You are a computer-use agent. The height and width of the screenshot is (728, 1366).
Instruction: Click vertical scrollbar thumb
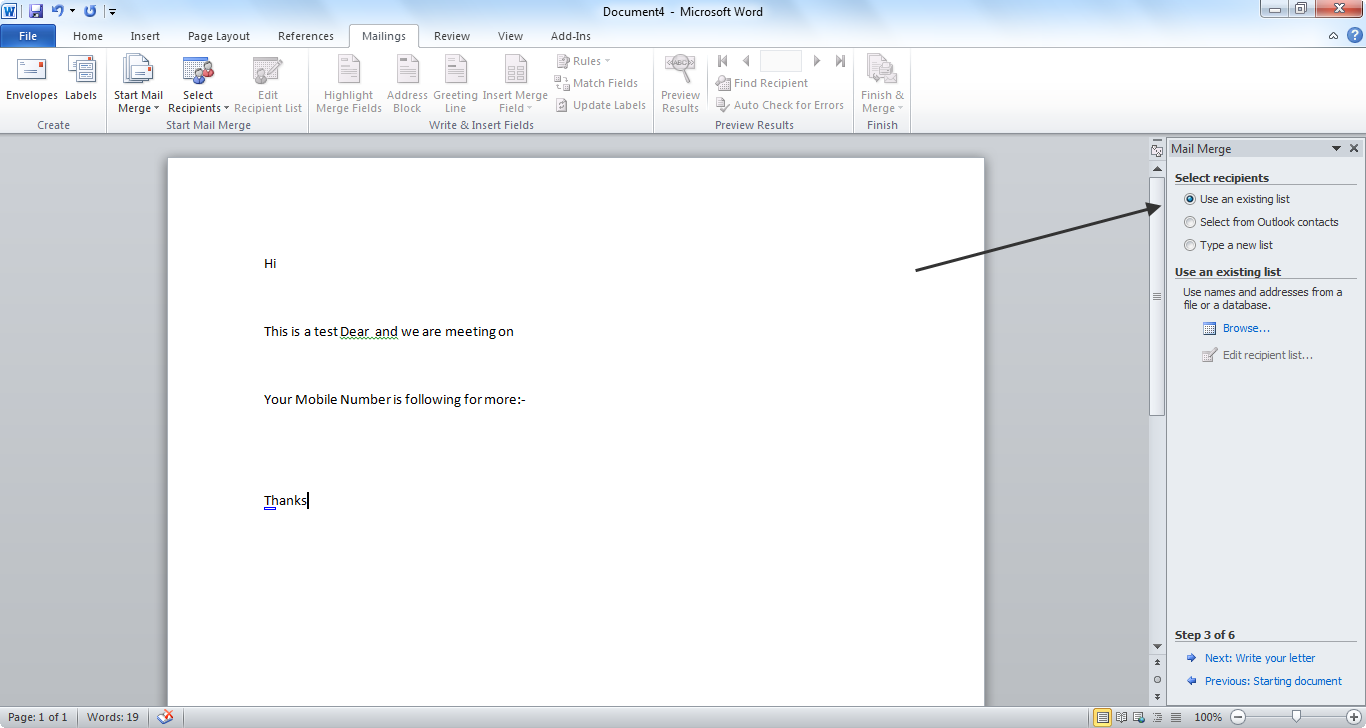[1157, 296]
